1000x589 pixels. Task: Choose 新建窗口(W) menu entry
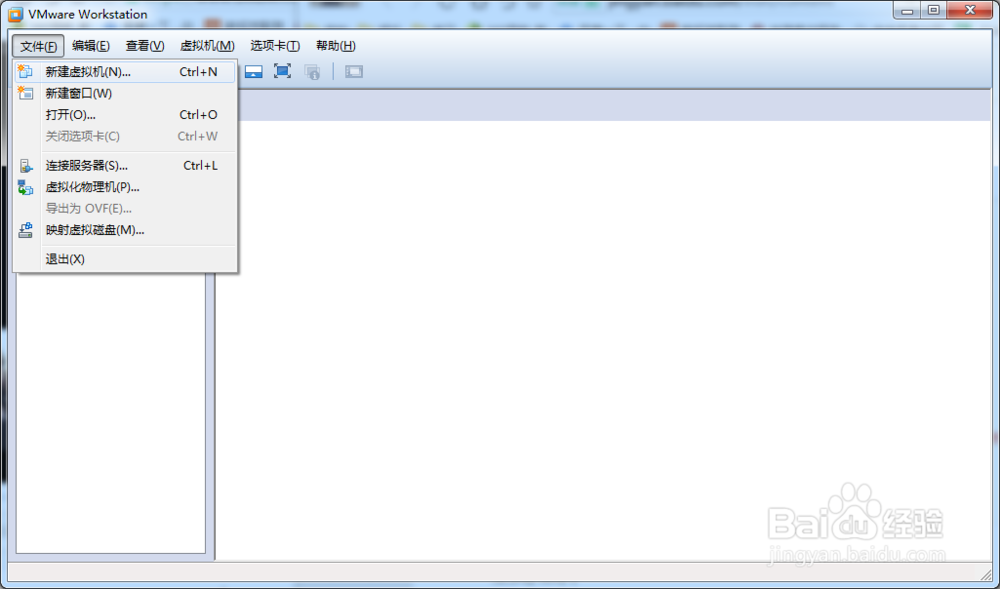(x=125, y=94)
